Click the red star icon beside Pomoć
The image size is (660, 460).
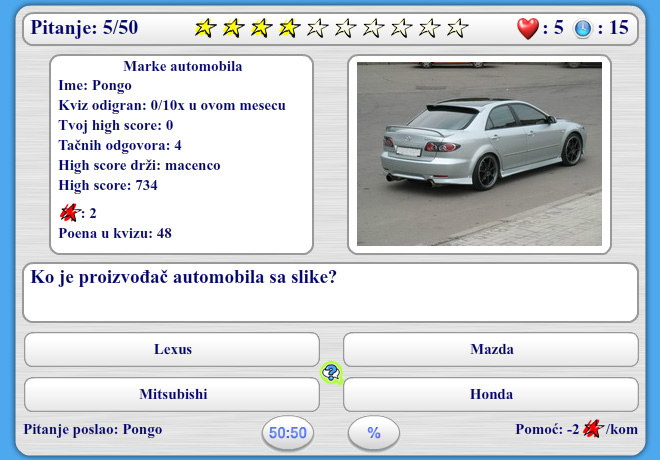point(593,429)
